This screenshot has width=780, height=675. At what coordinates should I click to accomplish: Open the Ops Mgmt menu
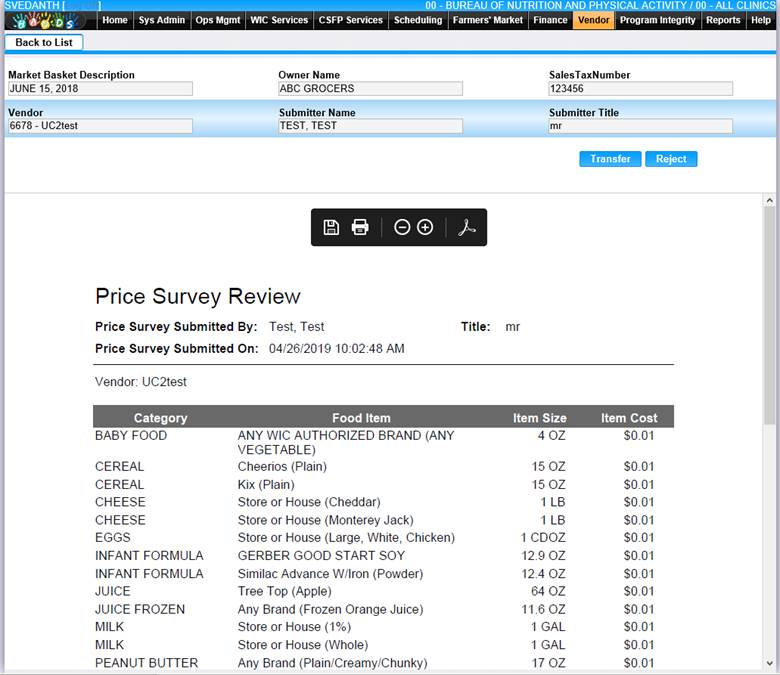[218, 20]
